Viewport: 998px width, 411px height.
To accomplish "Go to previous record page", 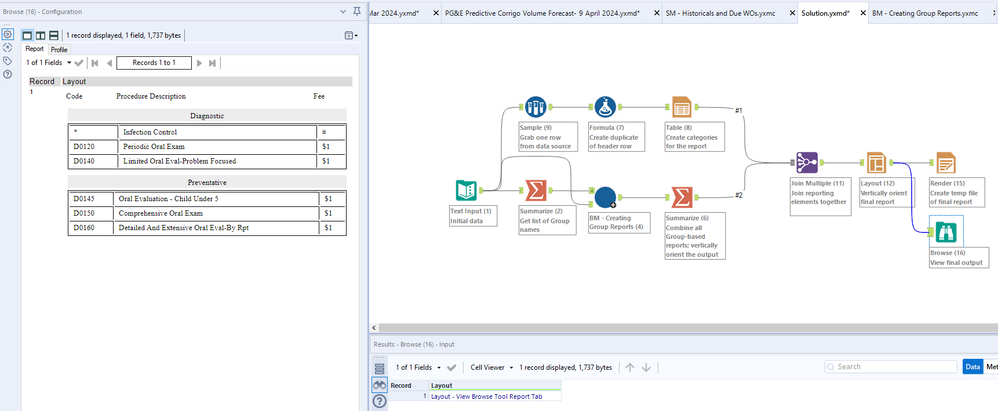I will (x=109, y=63).
